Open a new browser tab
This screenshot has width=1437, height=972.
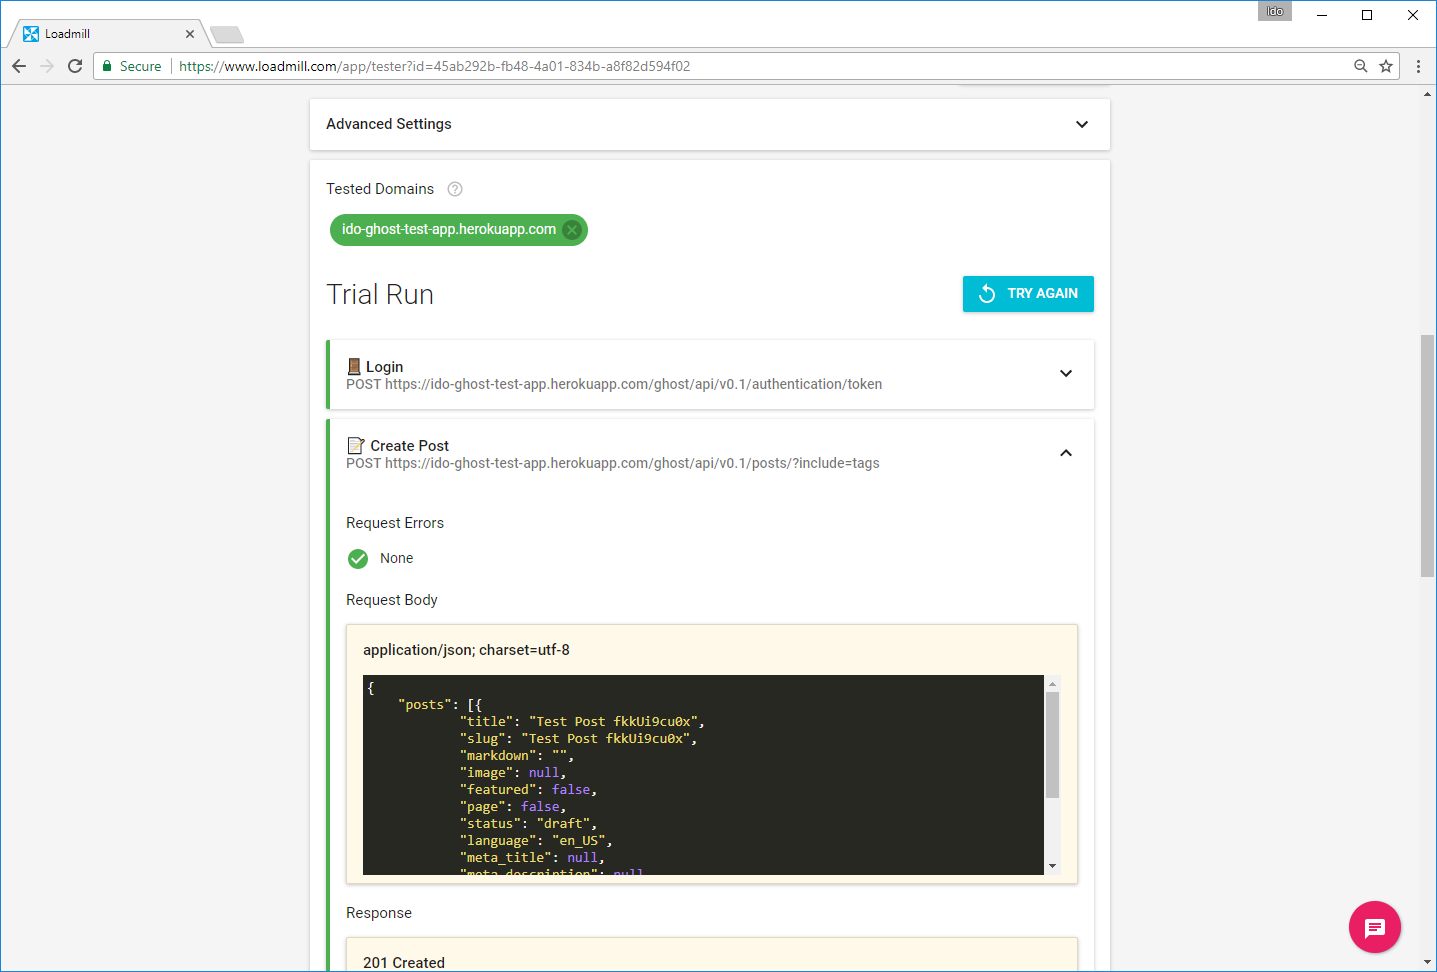[x=227, y=35]
